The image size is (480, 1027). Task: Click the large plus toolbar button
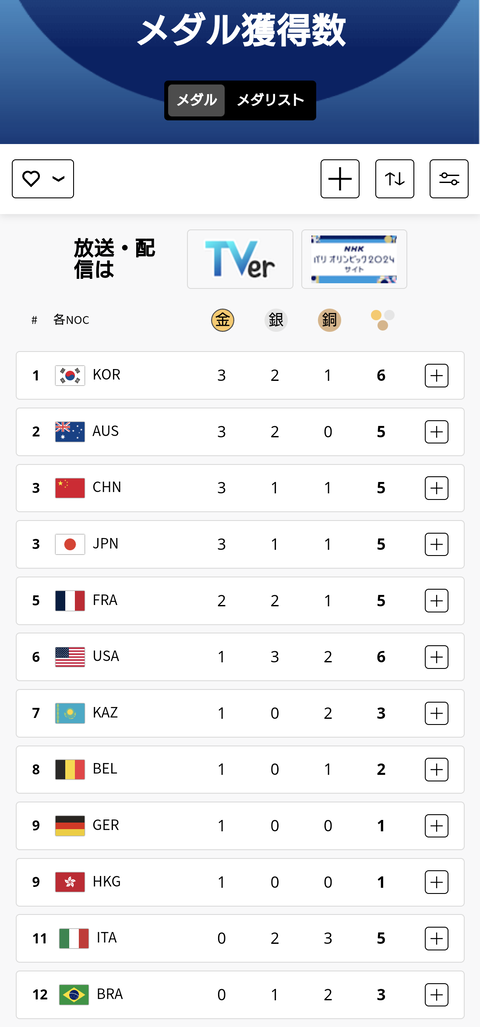click(340, 179)
